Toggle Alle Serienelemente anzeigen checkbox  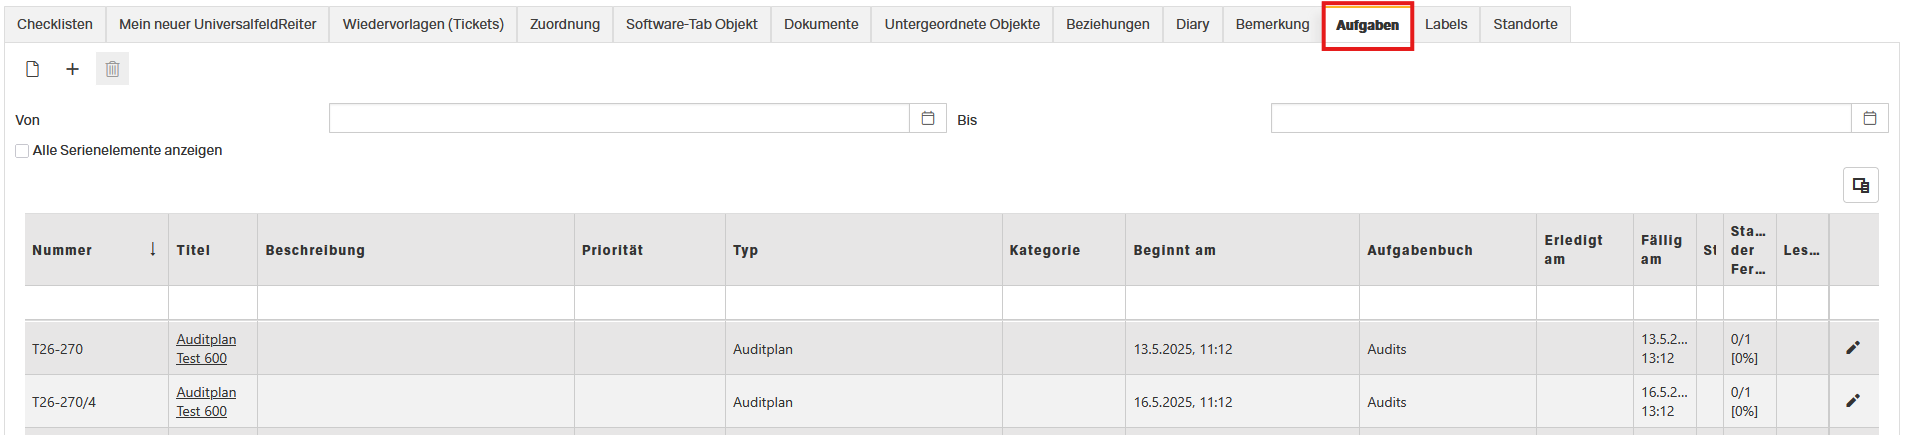22,151
